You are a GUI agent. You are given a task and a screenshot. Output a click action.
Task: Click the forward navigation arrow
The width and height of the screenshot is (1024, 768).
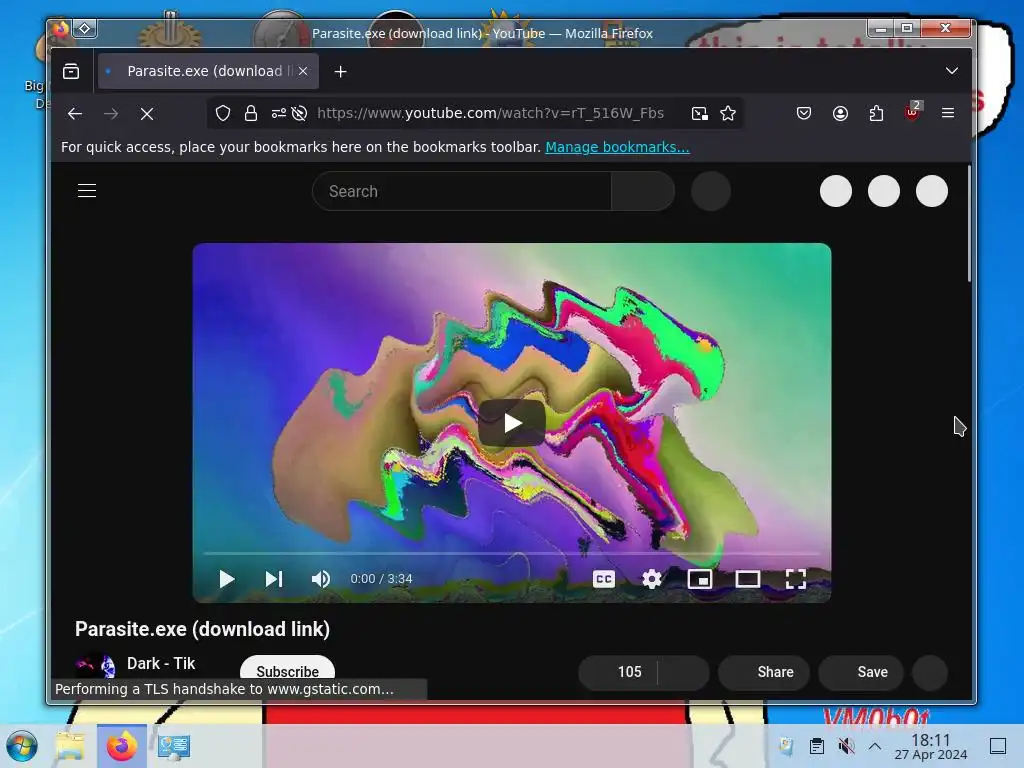[111, 114]
